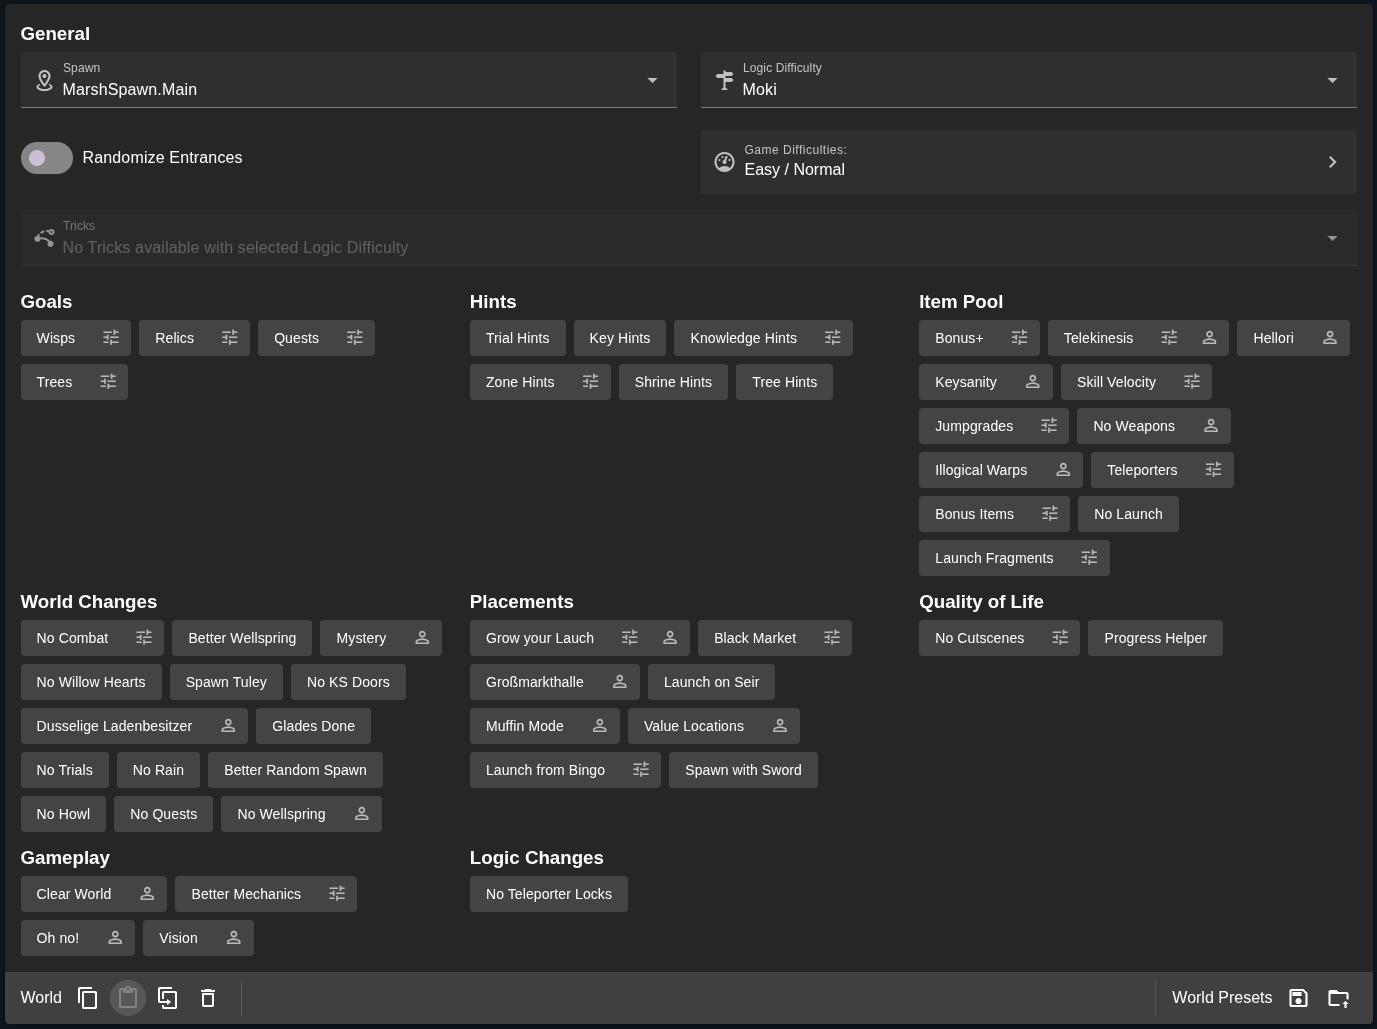Open settings sliders icon on Trees chip
Viewport: 1377px width, 1029px height.
108,382
